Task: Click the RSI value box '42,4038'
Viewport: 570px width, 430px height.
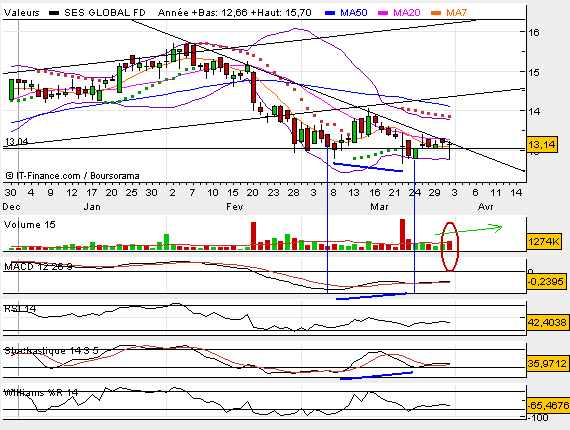Action: [547, 322]
